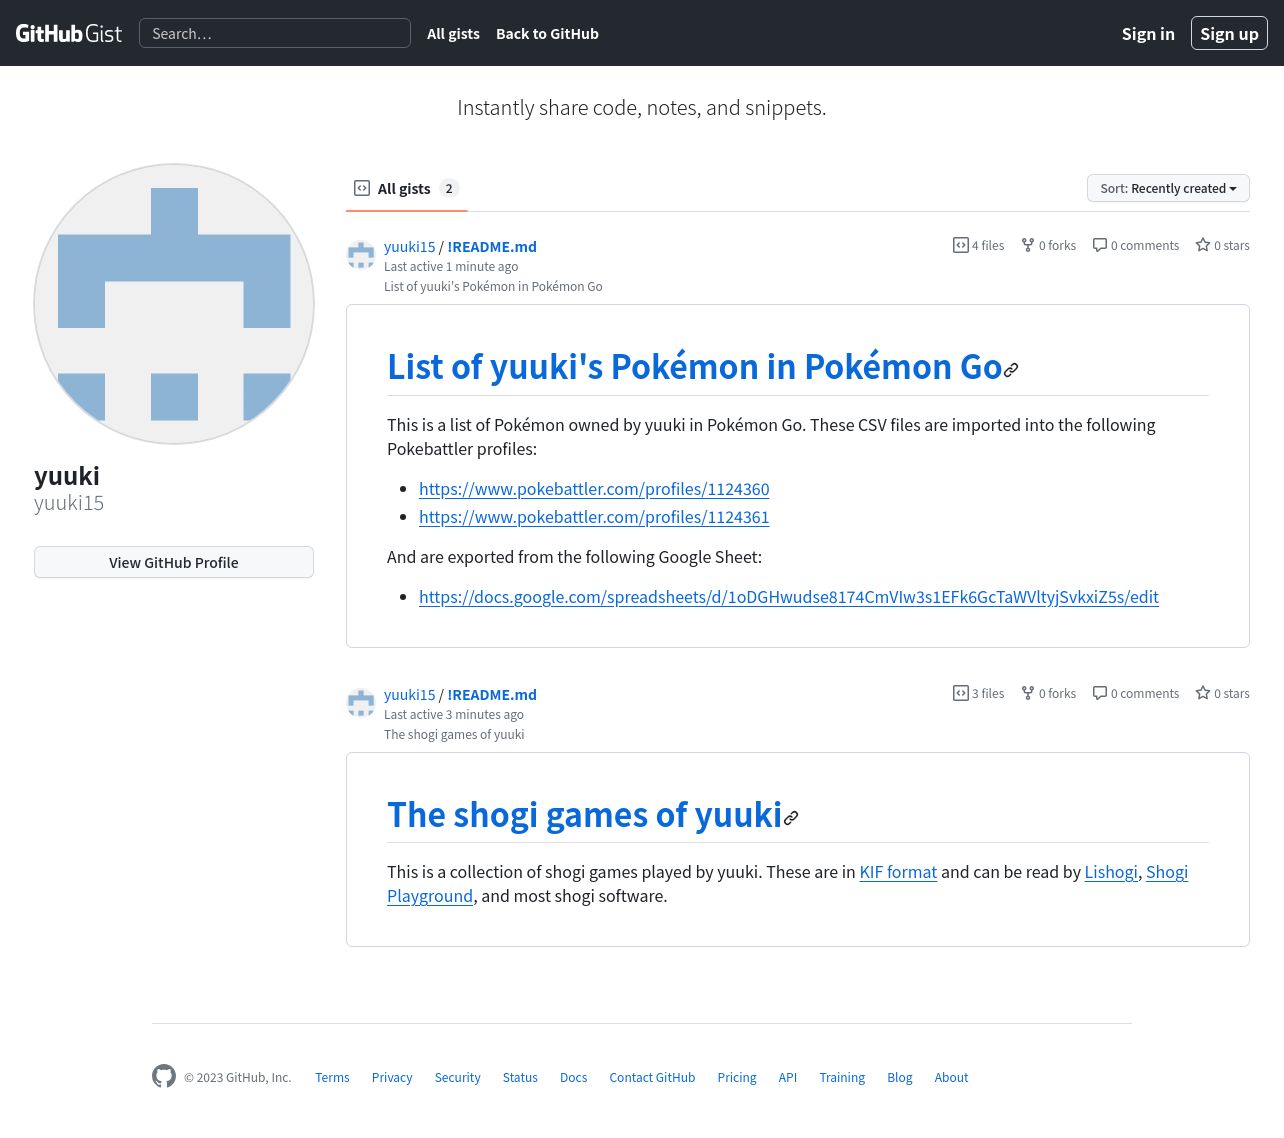
Task: Open the Lishogi link
Action: (x=1111, y=872)
